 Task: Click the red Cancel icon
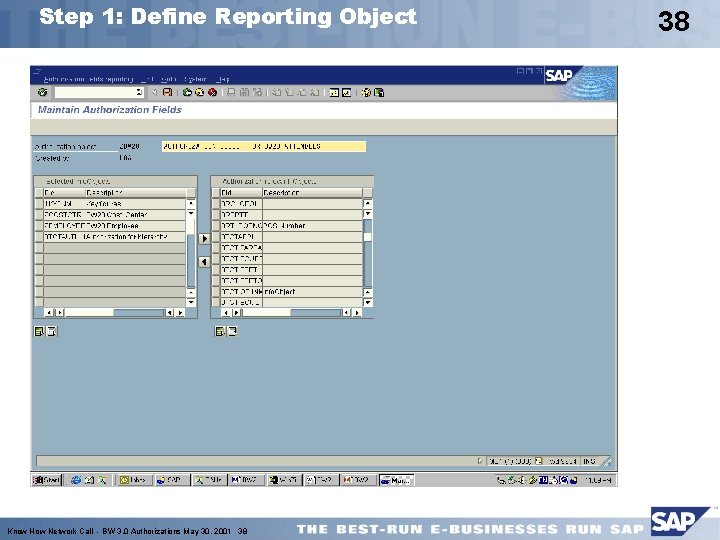click(x=212, y=92)
